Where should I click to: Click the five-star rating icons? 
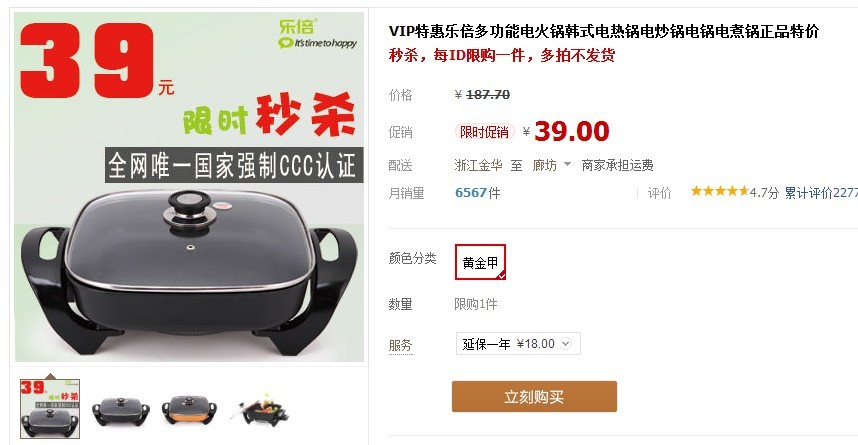point(720,191)
